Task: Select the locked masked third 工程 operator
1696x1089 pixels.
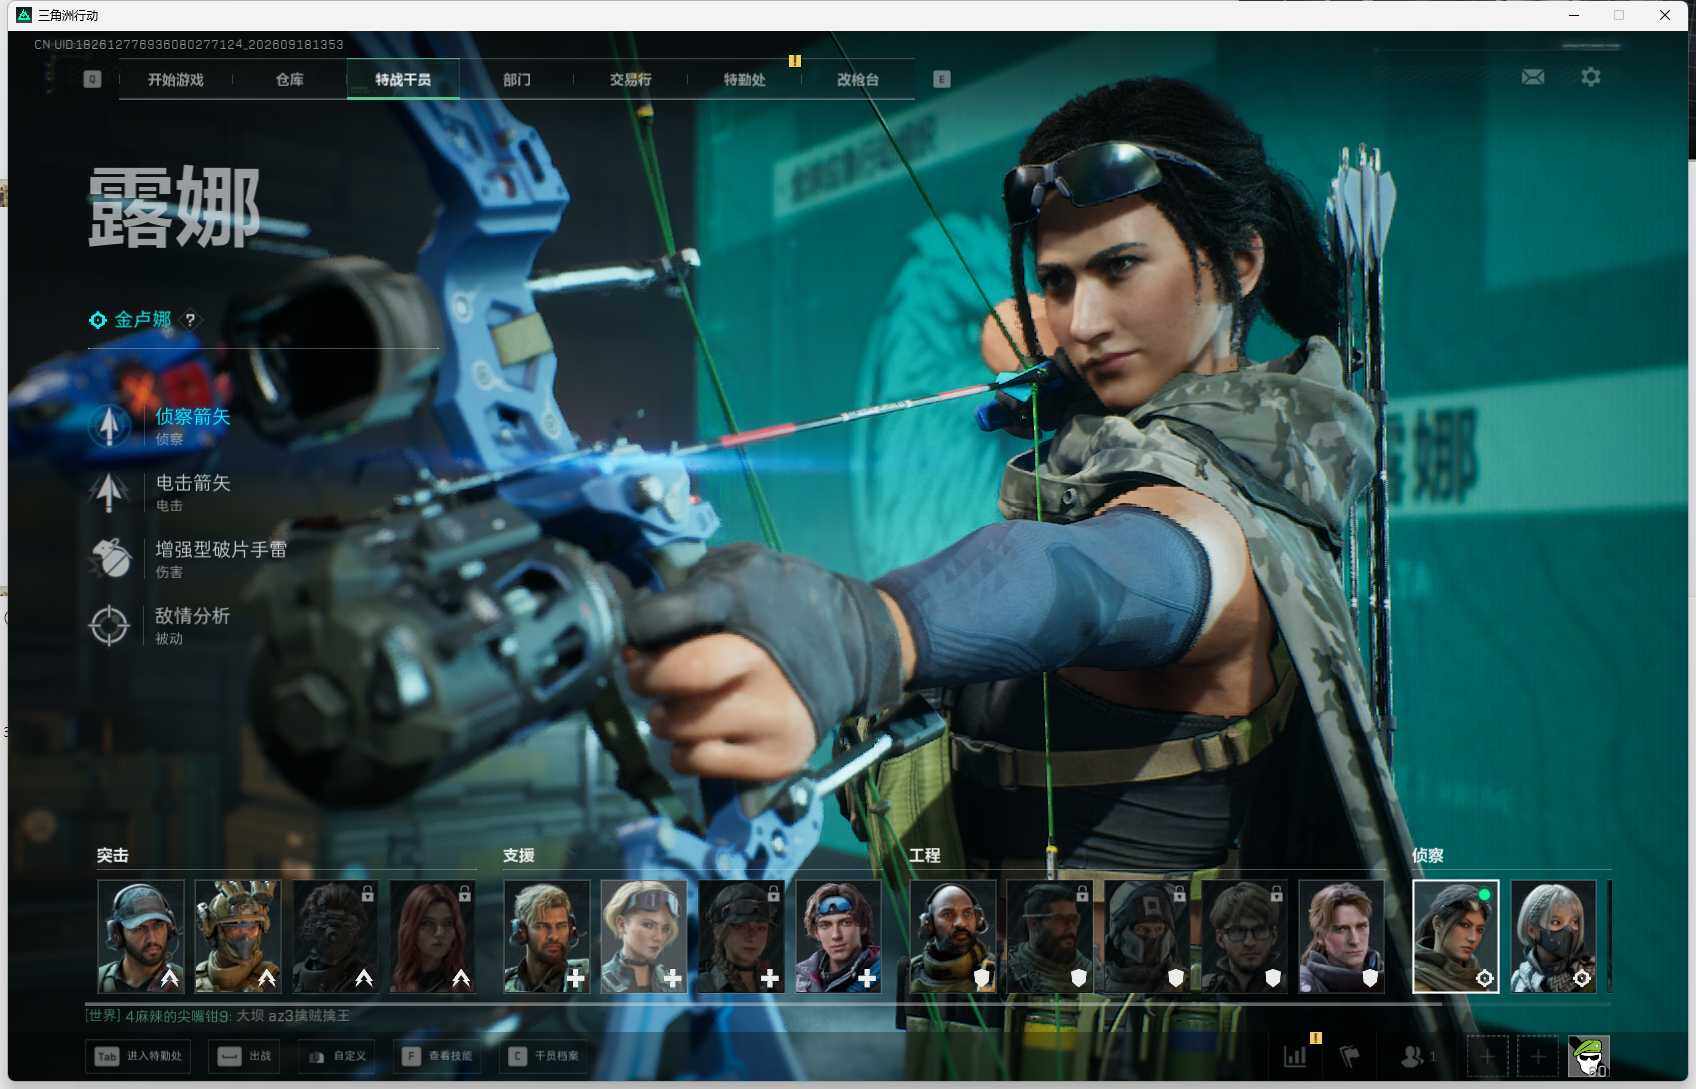Action: (x=1147, y=936)
